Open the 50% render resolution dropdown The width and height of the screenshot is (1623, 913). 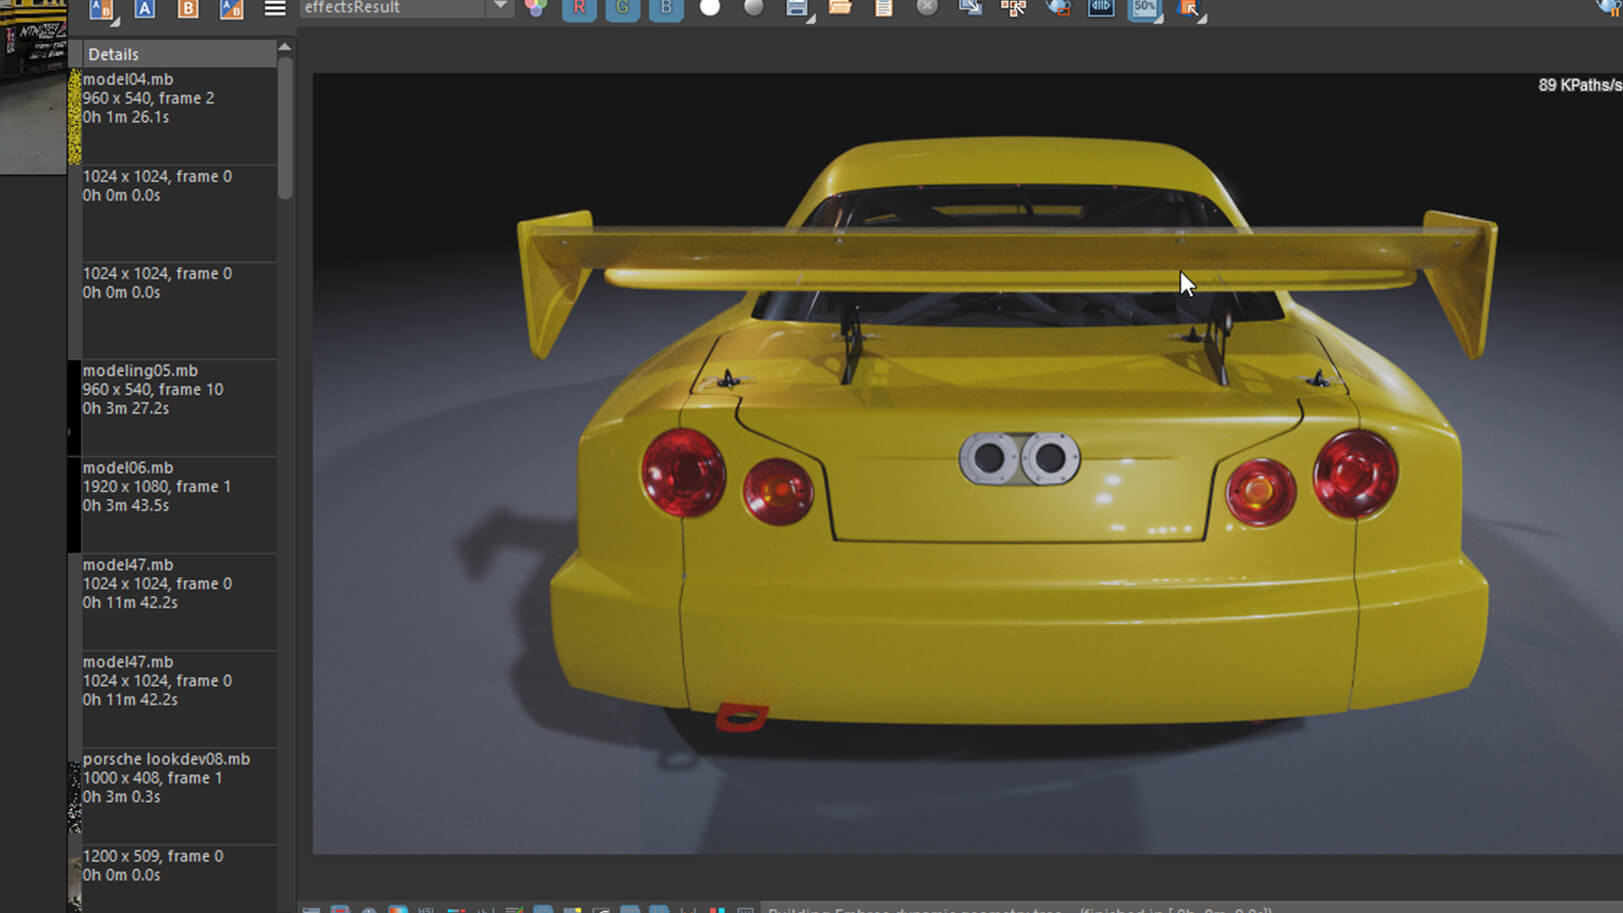tap(1145, 9)
